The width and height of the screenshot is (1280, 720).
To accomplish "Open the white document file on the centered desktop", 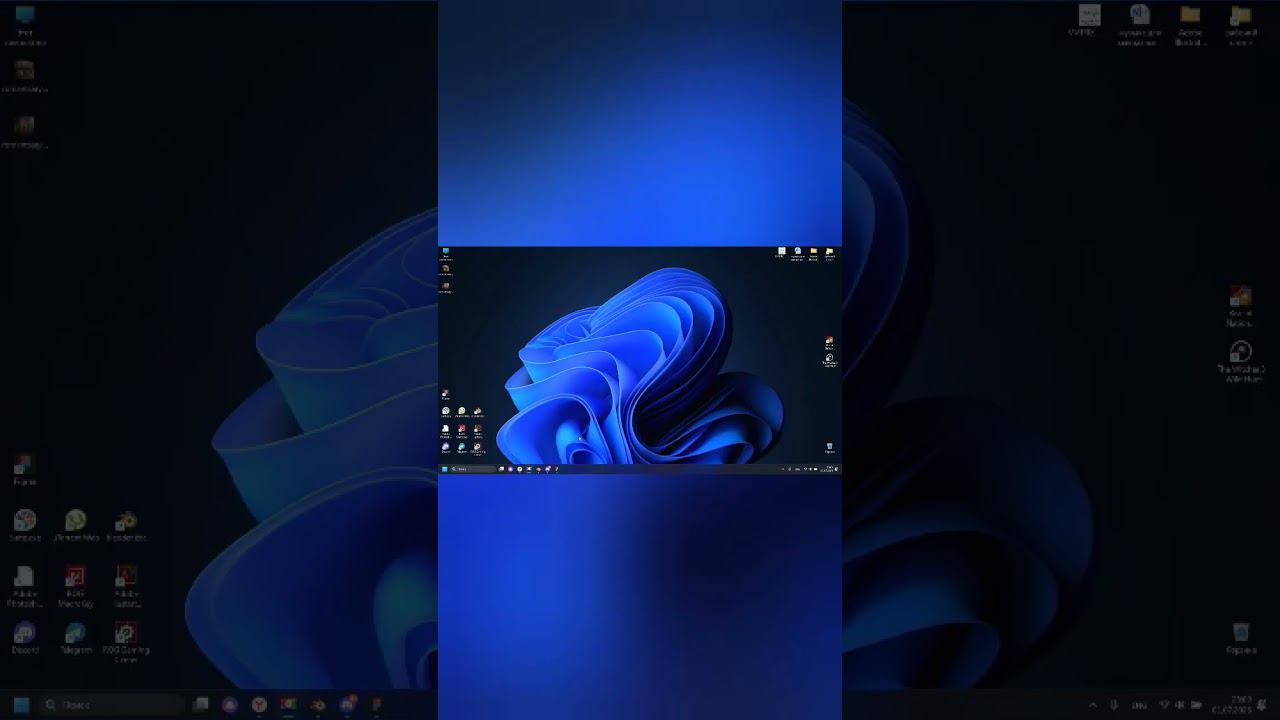I will point(782,252).
